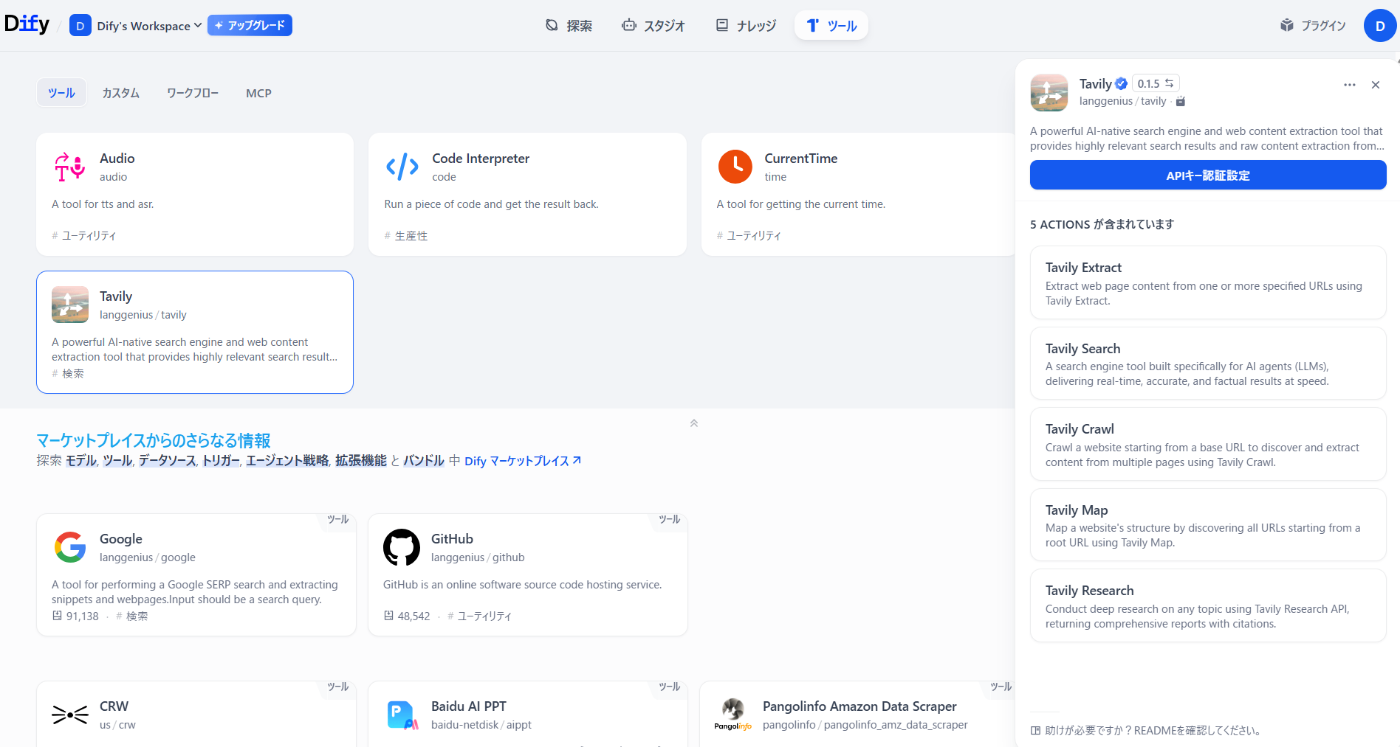1400x747 pixels.
Task: Click the トリガー link in marketplace text
Action: pyautogui.click(x=221, y=461)
